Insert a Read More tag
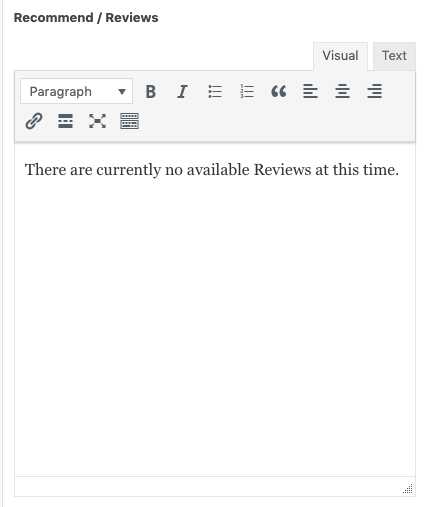This screenshot has height=507, width=427. click(65, 121)
